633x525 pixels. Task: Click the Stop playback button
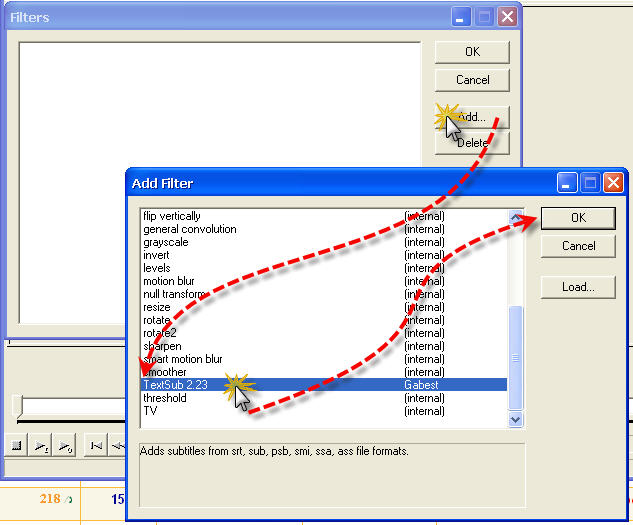pos(18,446)
